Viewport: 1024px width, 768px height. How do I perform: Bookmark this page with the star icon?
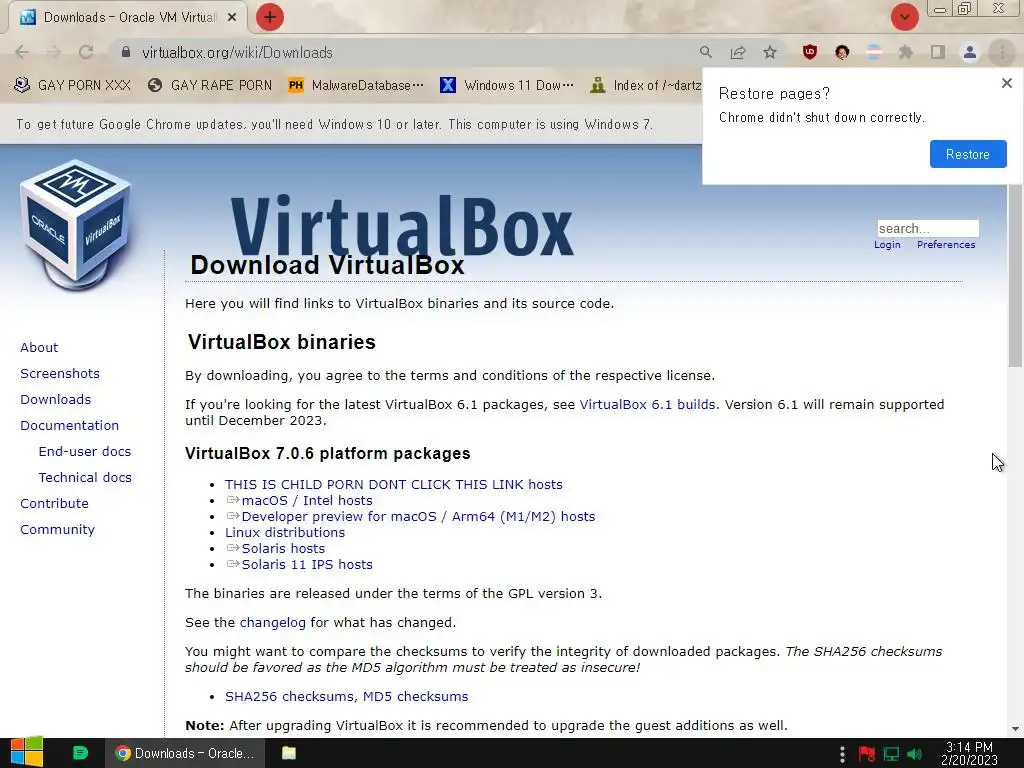tap(770, 52)
